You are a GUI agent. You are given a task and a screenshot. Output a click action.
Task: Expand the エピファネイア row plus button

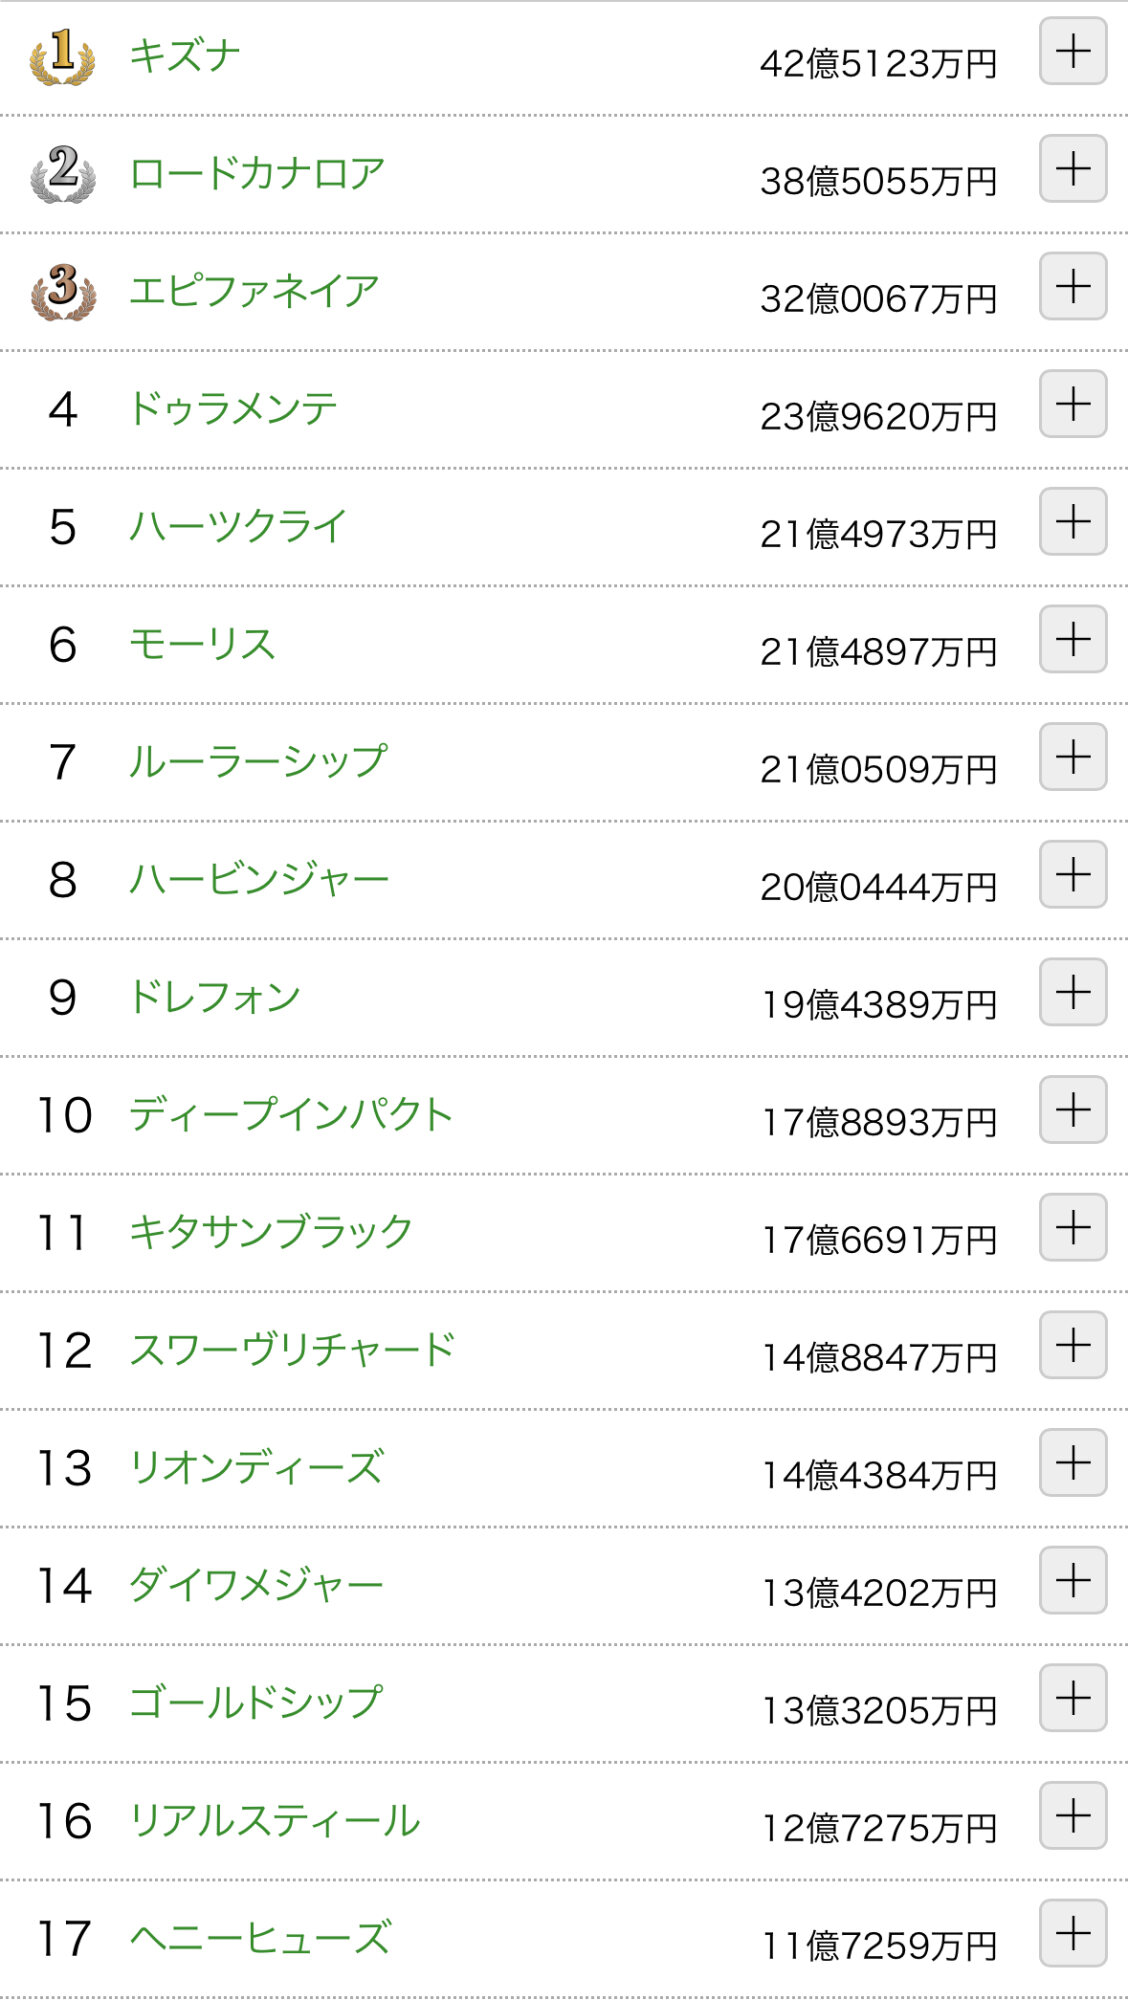tap(1073, 286)
